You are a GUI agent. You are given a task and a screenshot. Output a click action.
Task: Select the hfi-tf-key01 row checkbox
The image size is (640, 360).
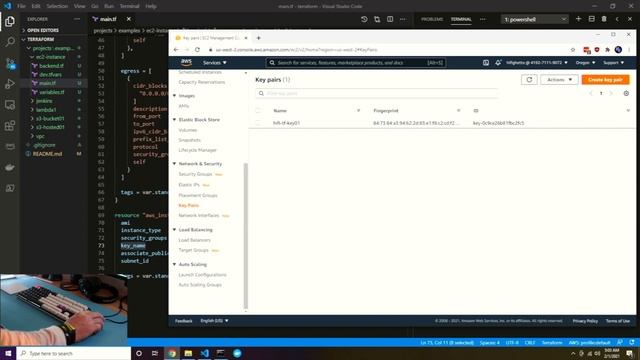pos(258,123)
